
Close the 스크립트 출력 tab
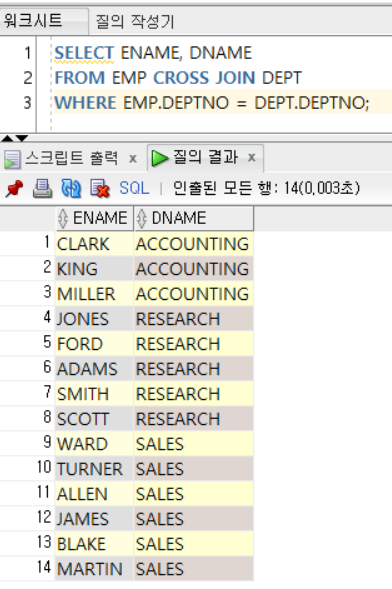[x=133, y=159]
